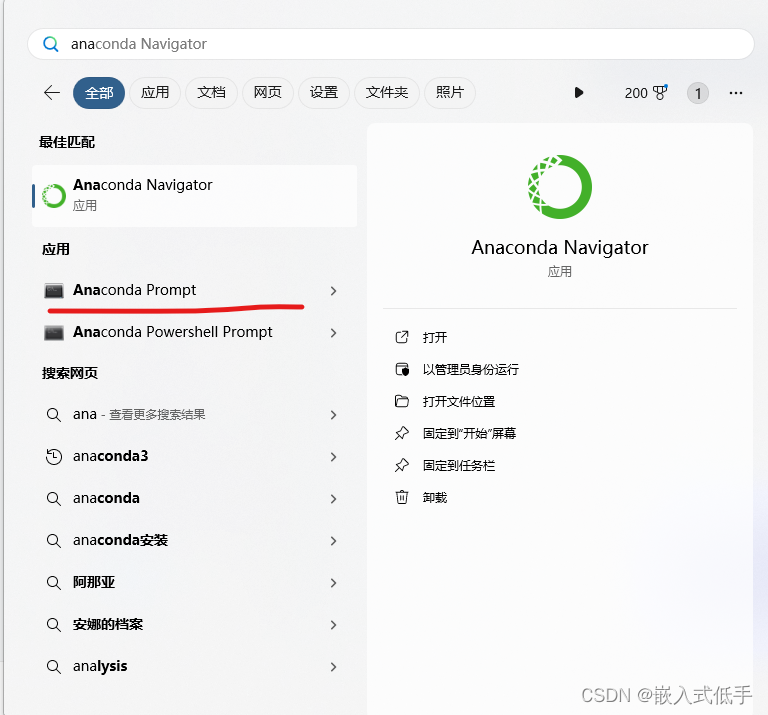Switch to the 照片 filter tab
Screen dimensions: 768x715
pyautogui.click(x=449, y=93)
